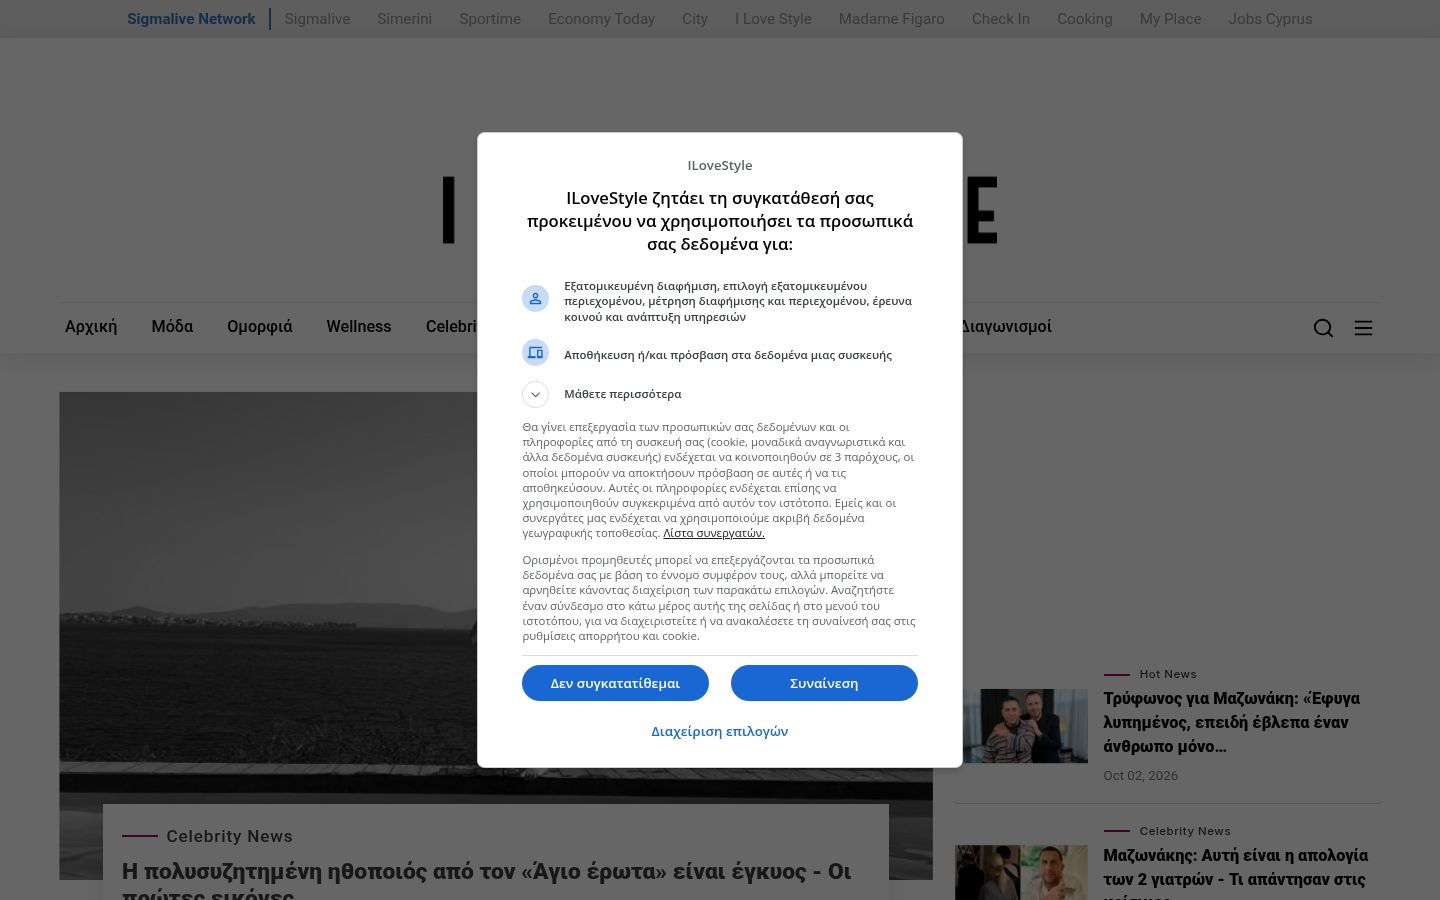Open Check In in the network bar
The image size is (1440, 900).
pos(1001,19)
